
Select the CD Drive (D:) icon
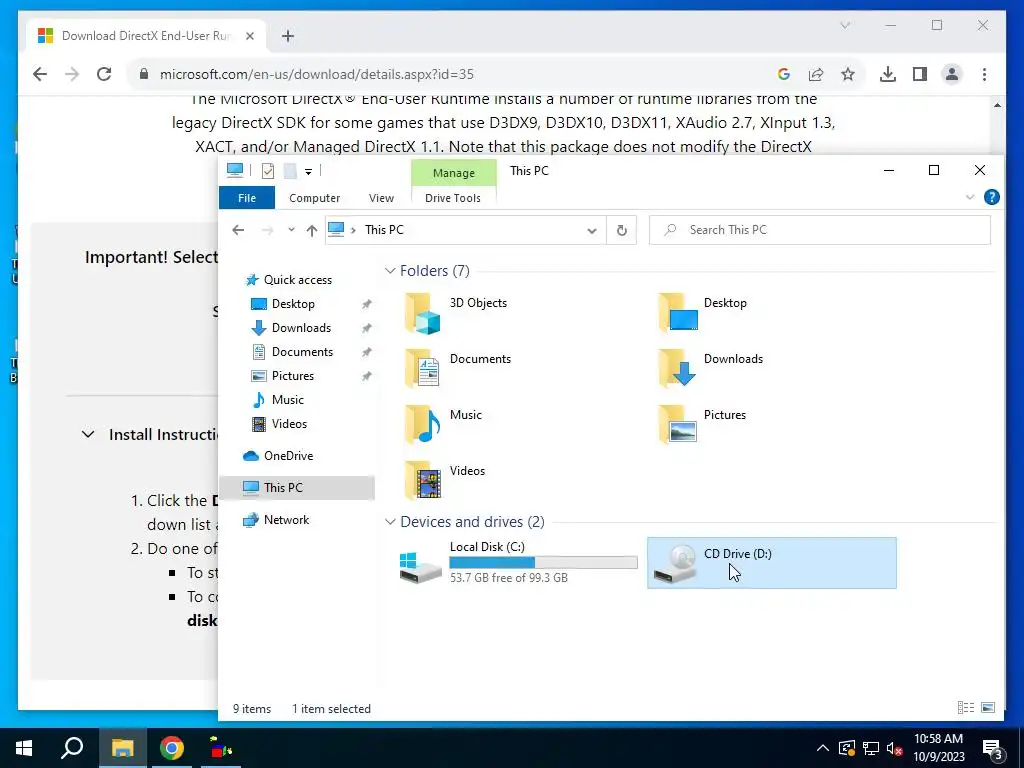[x=675, y=564]
